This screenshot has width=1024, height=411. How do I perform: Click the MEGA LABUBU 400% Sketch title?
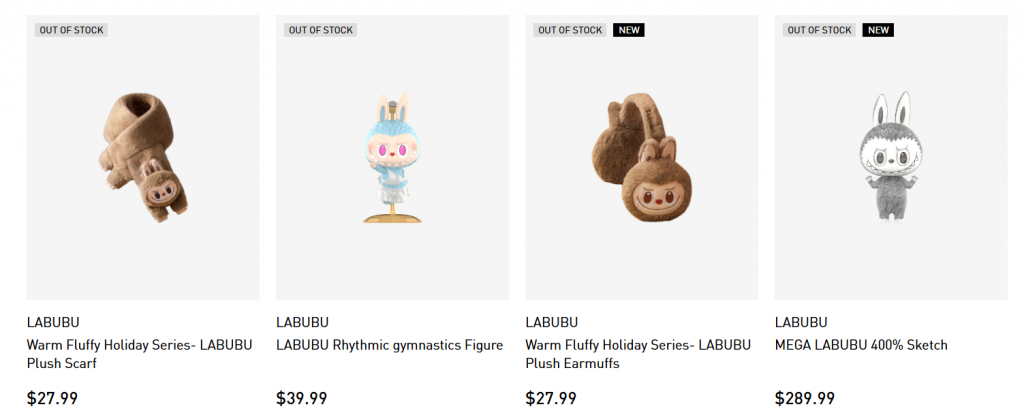pyautogui.click(x=861, y=345)
